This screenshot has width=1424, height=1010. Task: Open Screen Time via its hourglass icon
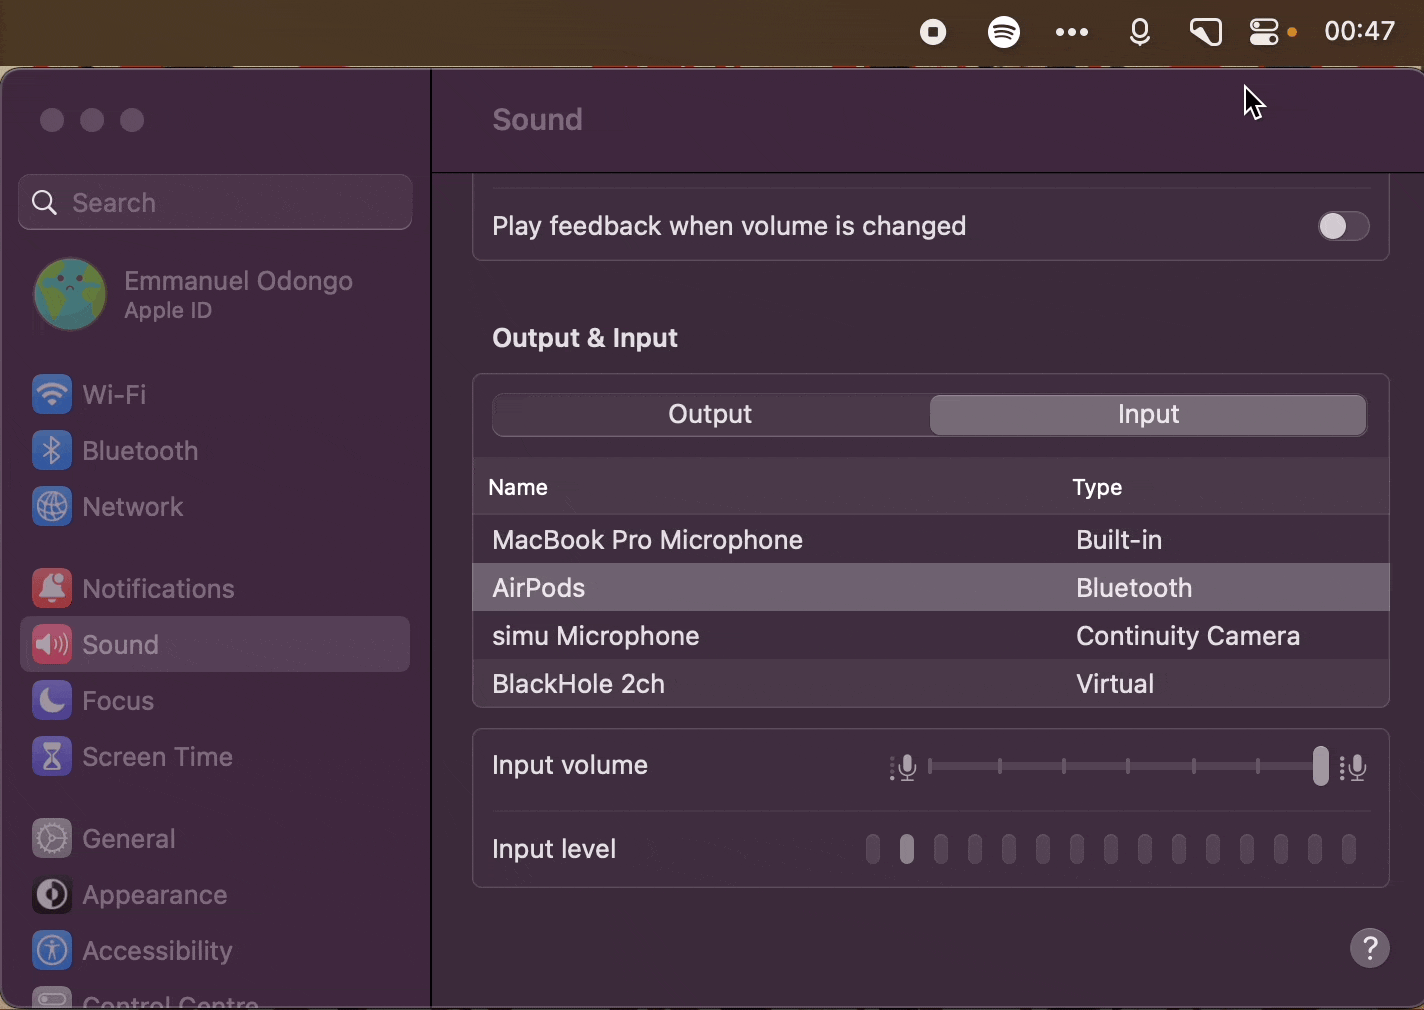point(52,756)
